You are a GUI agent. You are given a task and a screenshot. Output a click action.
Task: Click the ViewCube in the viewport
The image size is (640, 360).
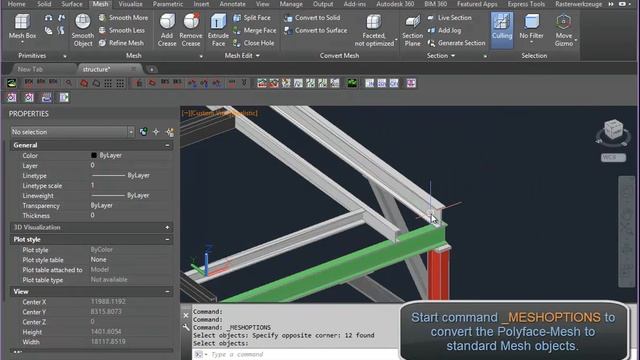coord(613,130)
